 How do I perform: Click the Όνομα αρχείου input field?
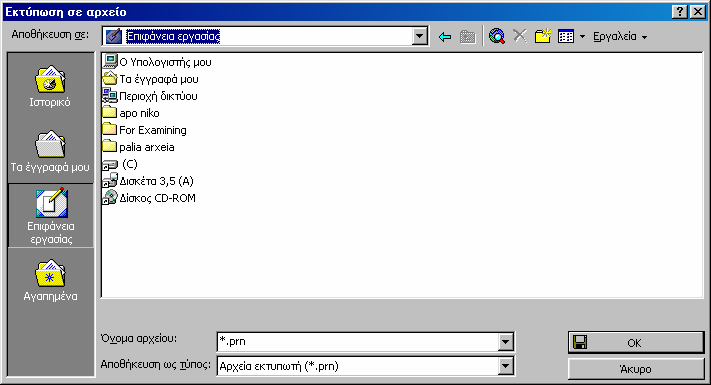(358, 341)
